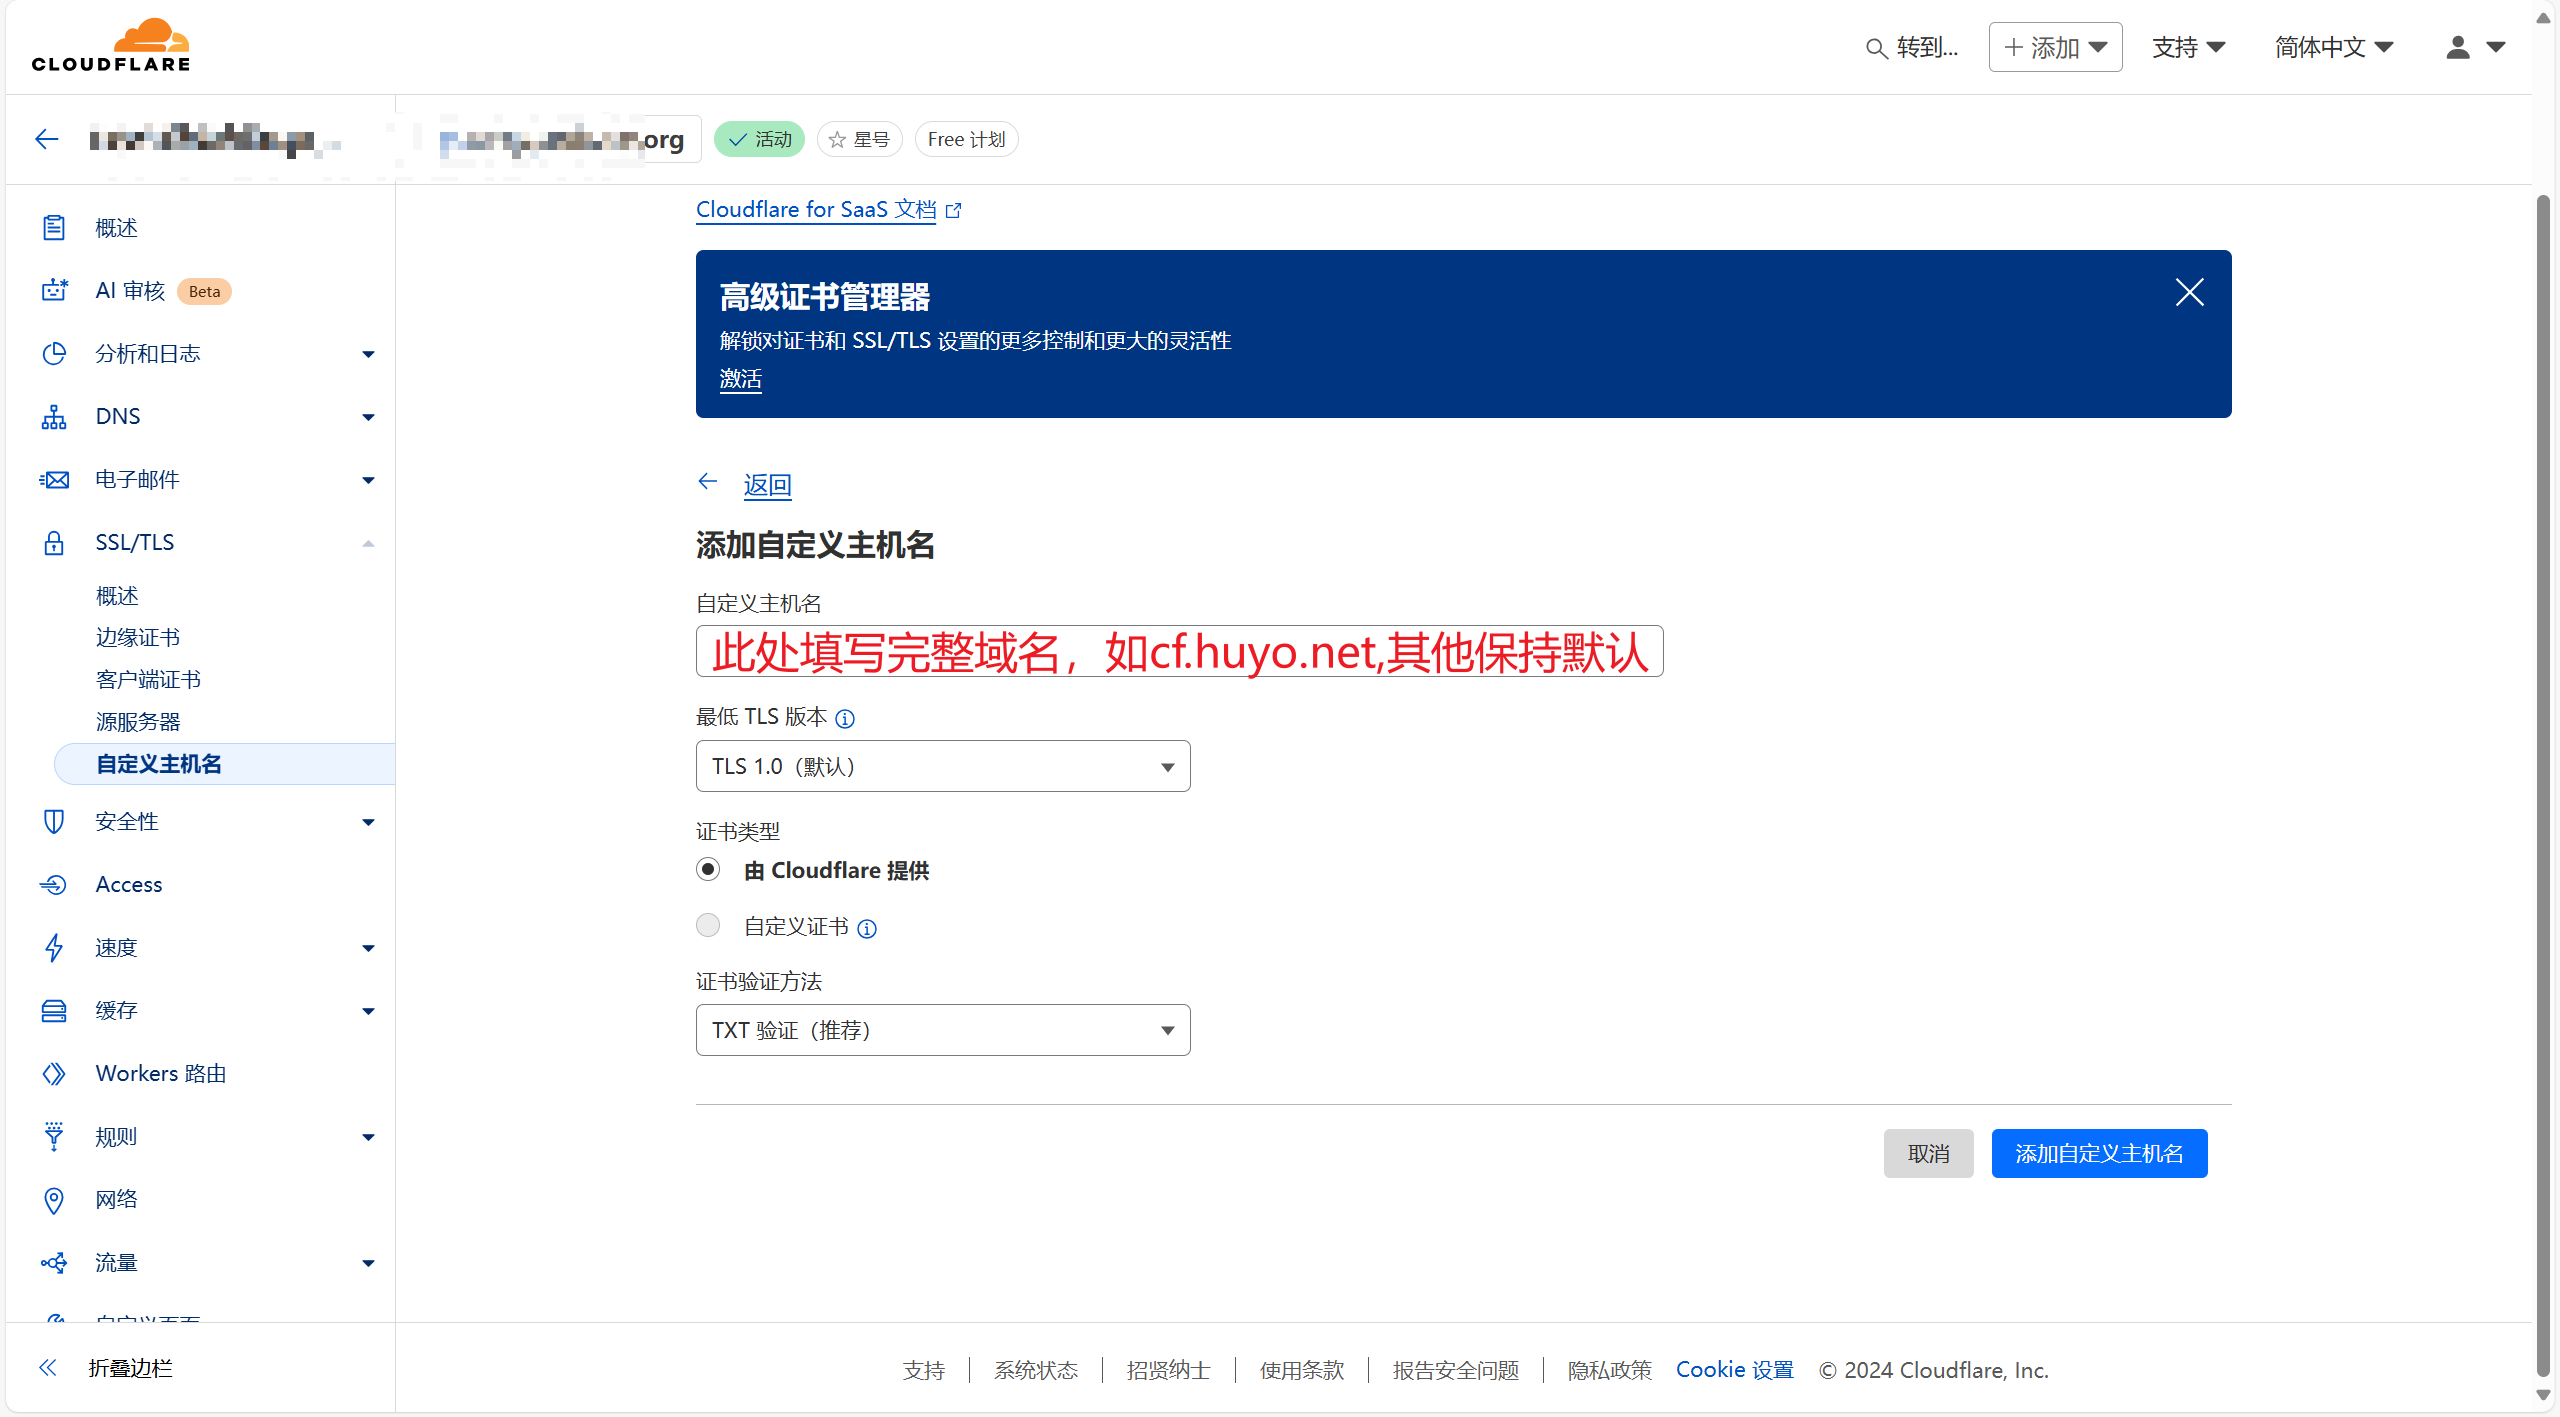Image resolution: width=2560 pixels, height=1417 pixels.
Task: Expand the DNS section arrow
Action: (x=368, y=417)
